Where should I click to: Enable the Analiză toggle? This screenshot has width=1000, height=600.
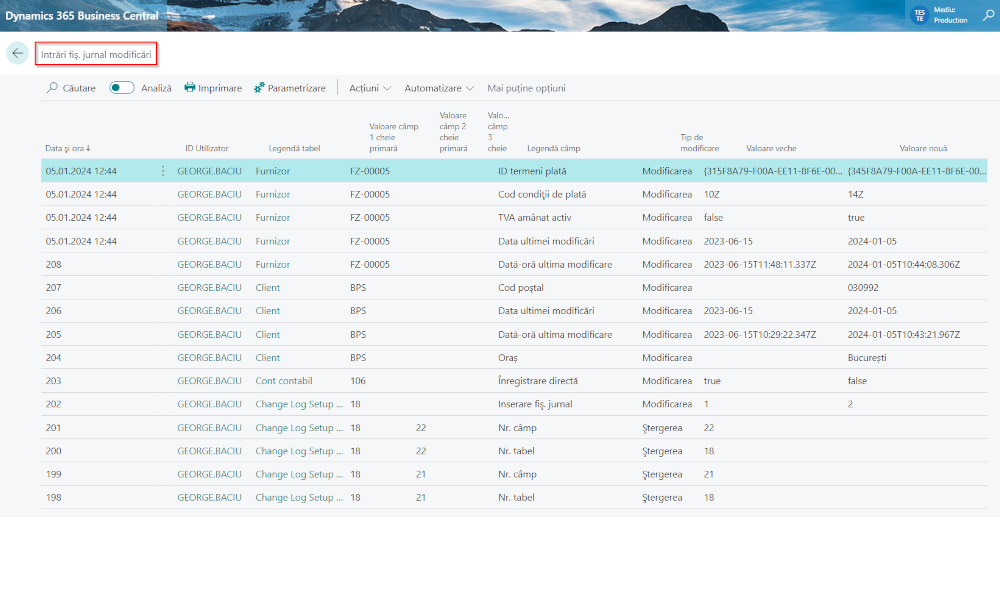[x=120, y=87]
